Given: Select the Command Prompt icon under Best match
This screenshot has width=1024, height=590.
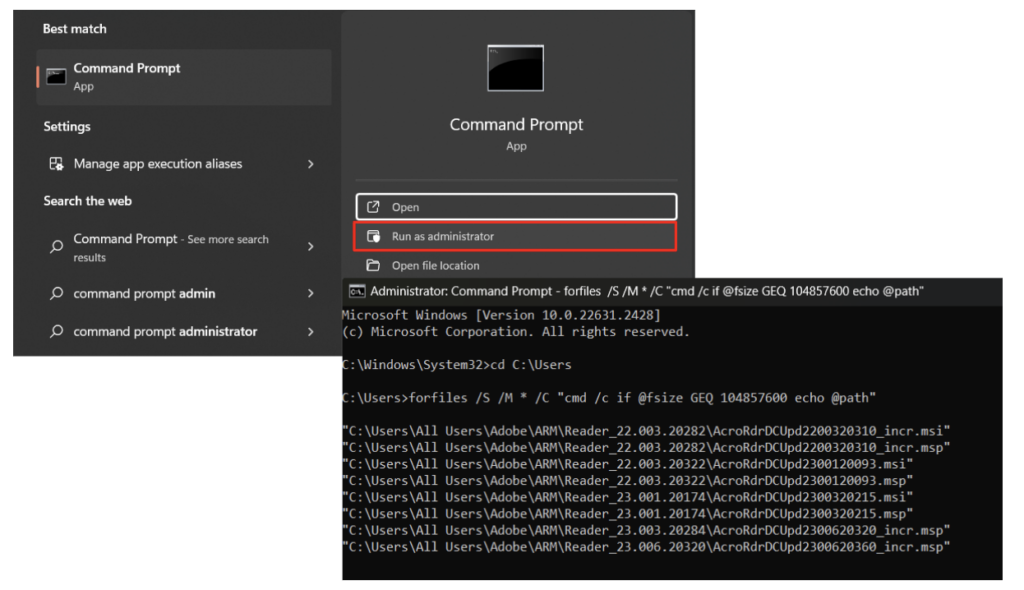Looking at the screenshot, I should point(55,76).
